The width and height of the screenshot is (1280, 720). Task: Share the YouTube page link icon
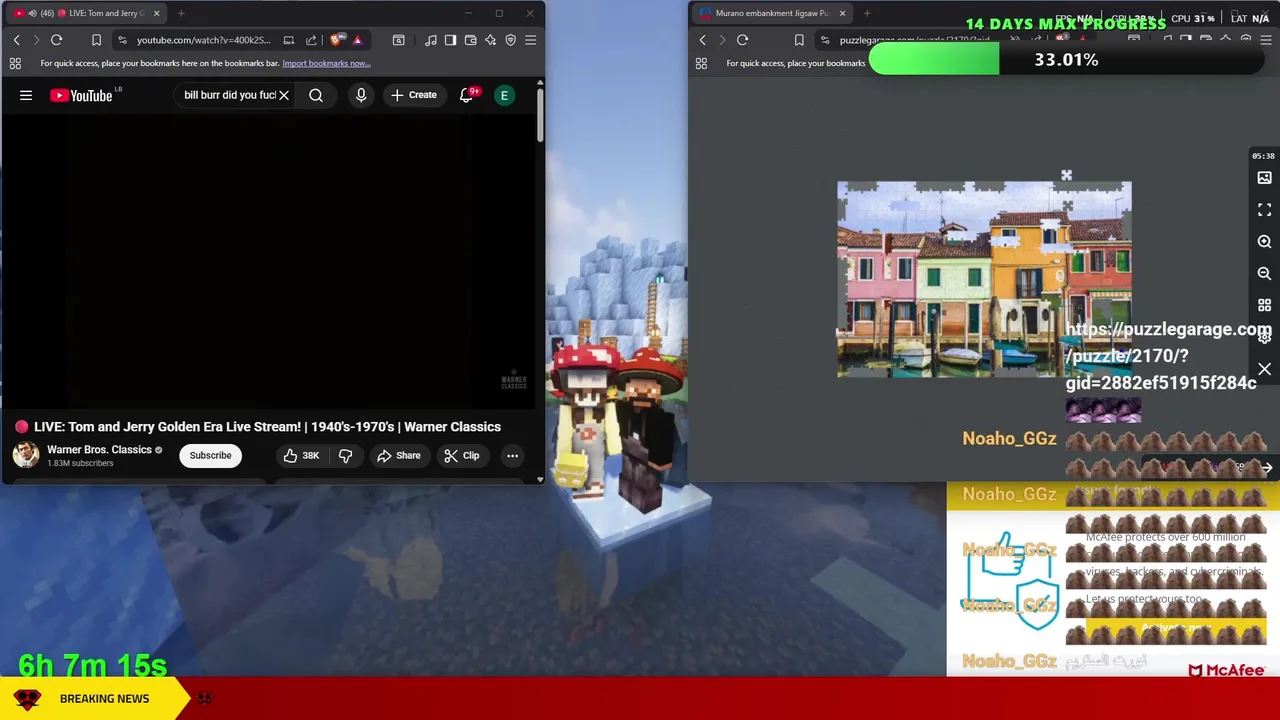[312, 40]
